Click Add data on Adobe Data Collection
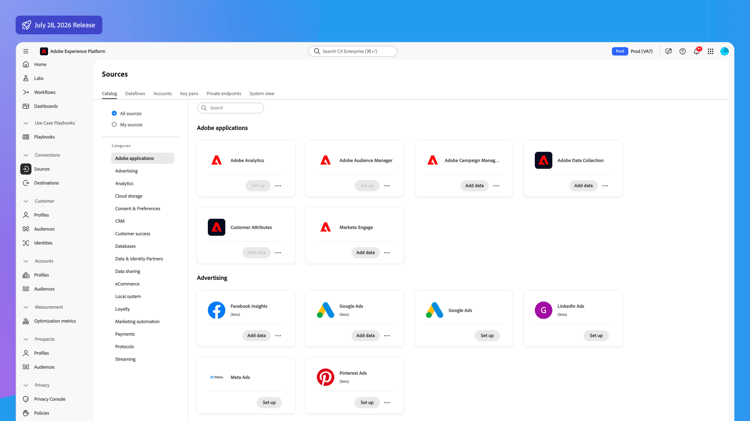Viewport: 750px width, 421px height. click(583, 186)
